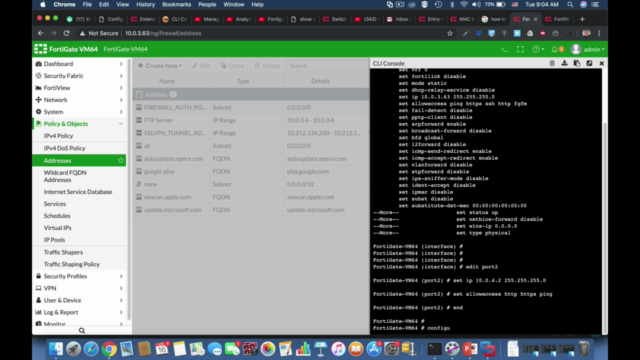640x360 pixels.
Task: Open Chrome's three-dot menu
Action: [599, 33]
